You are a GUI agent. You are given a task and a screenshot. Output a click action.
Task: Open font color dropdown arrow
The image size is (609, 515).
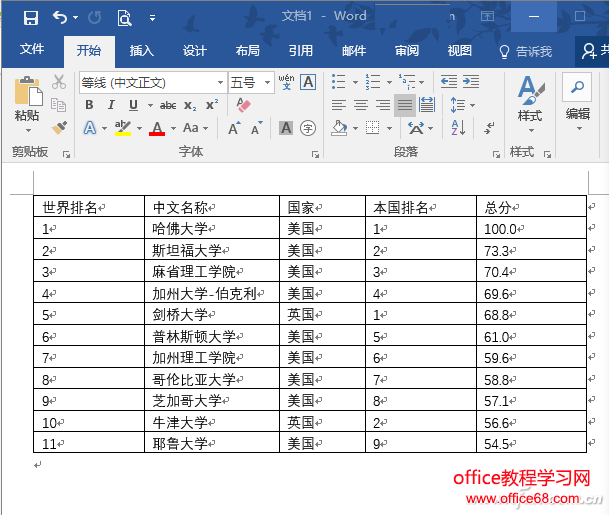pyautogui.click(x=174, y=128)
